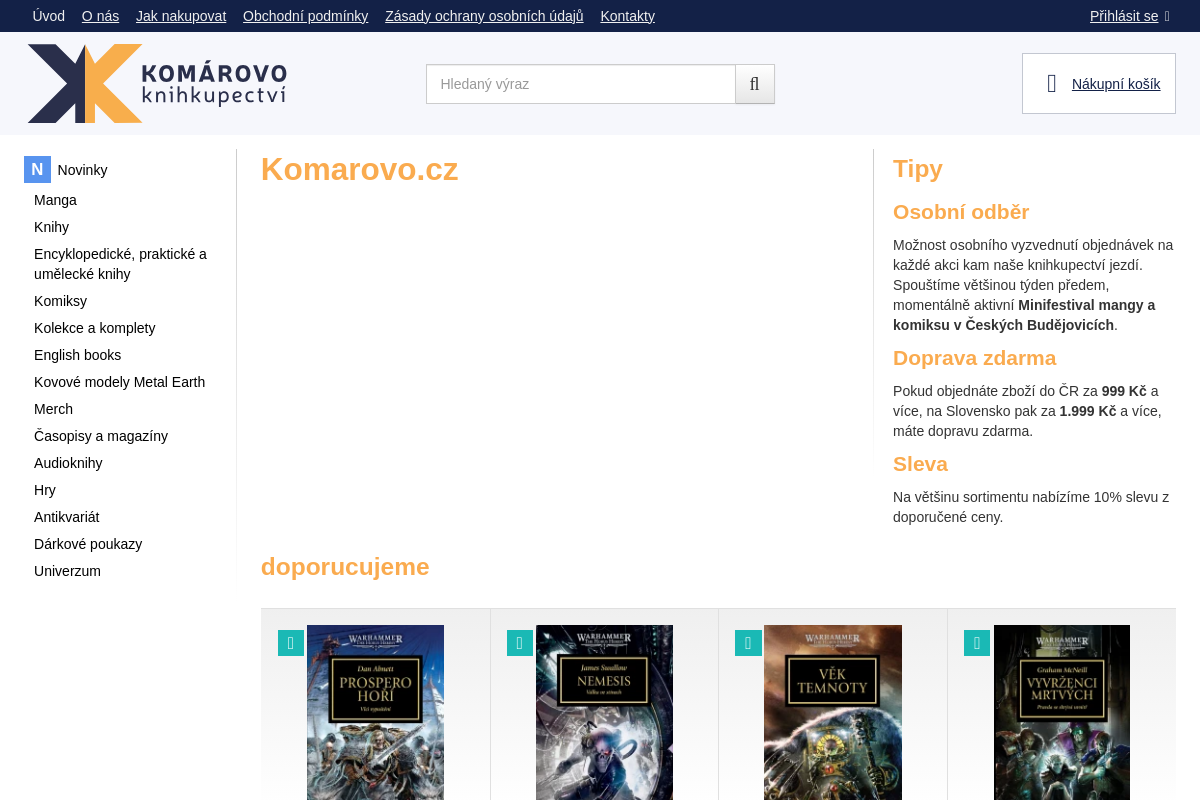1200x800 pixels.
Task: Click the user icon beside Přihlásit se
Action: (1167, 16)
